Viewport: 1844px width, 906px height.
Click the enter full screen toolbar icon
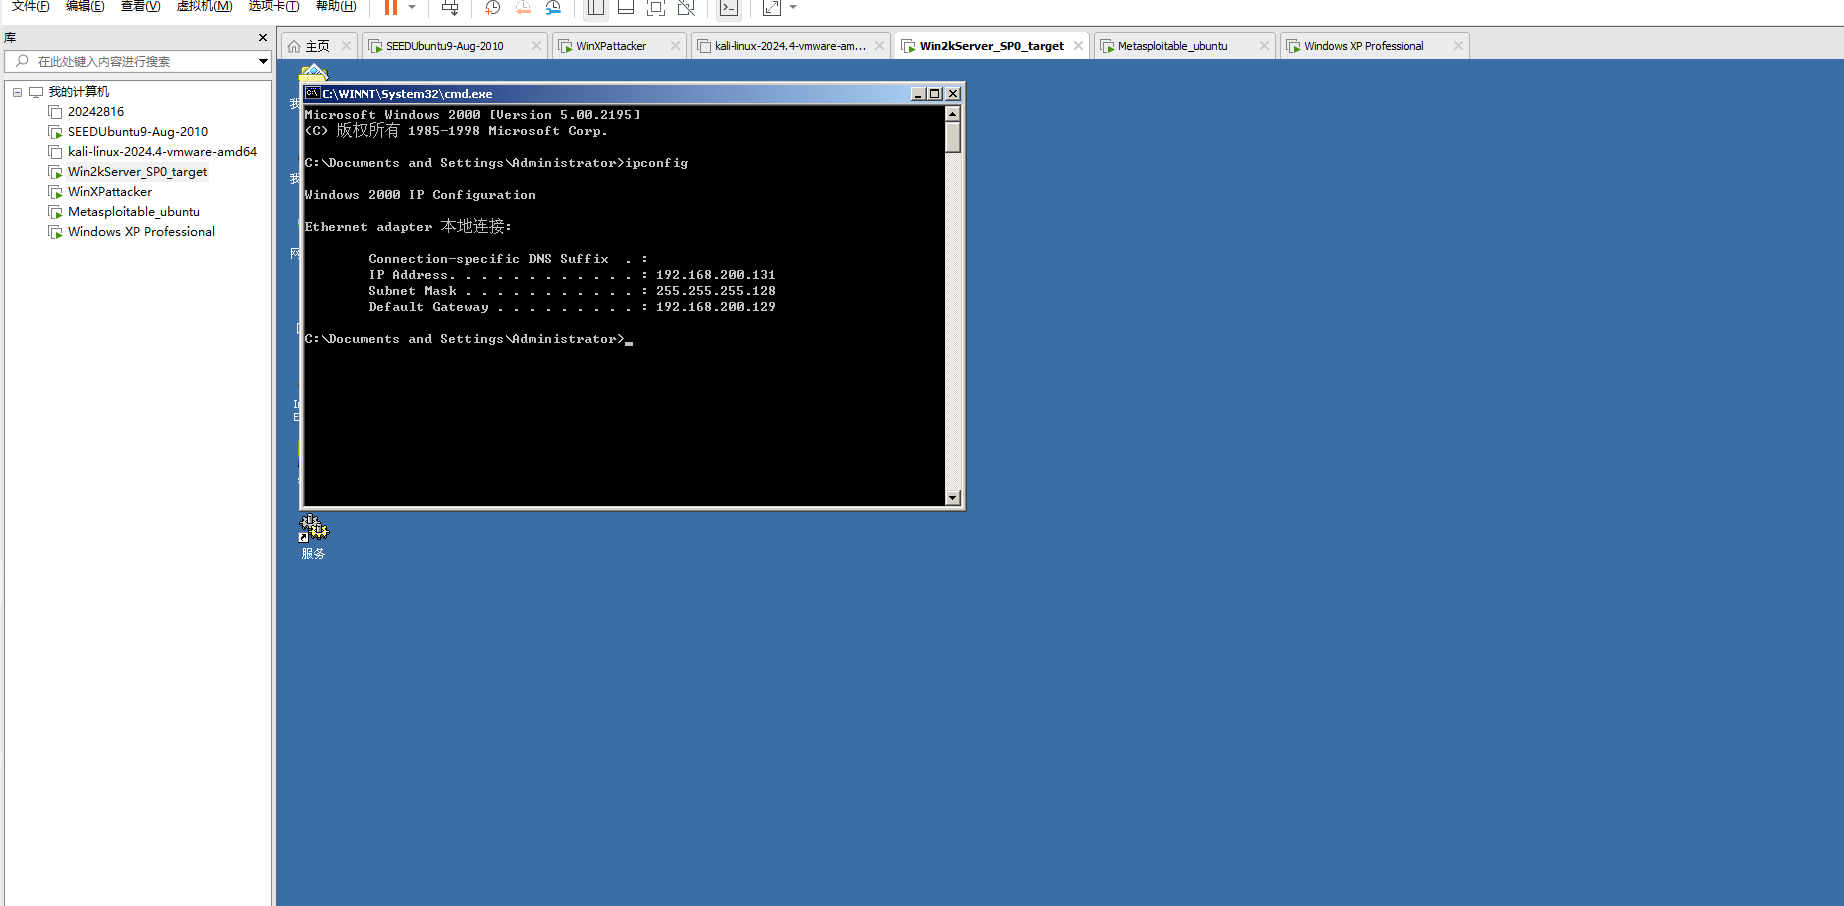point(656,8)
